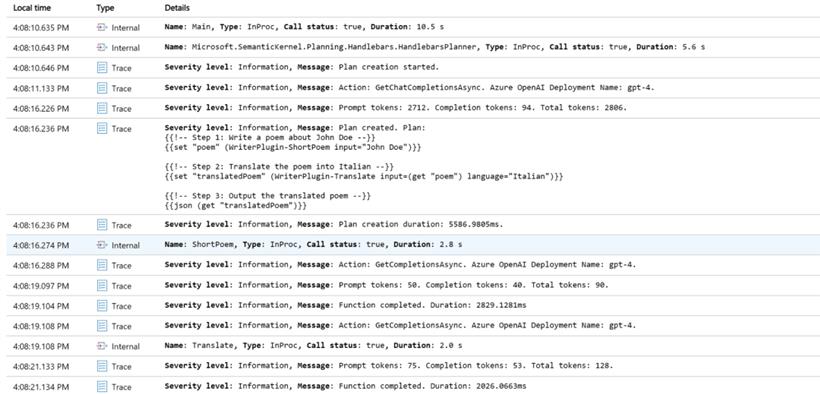Click the 'Plan created. Plan:' message line
Screen dimensions: 820x394
click(x=296, y=128)
